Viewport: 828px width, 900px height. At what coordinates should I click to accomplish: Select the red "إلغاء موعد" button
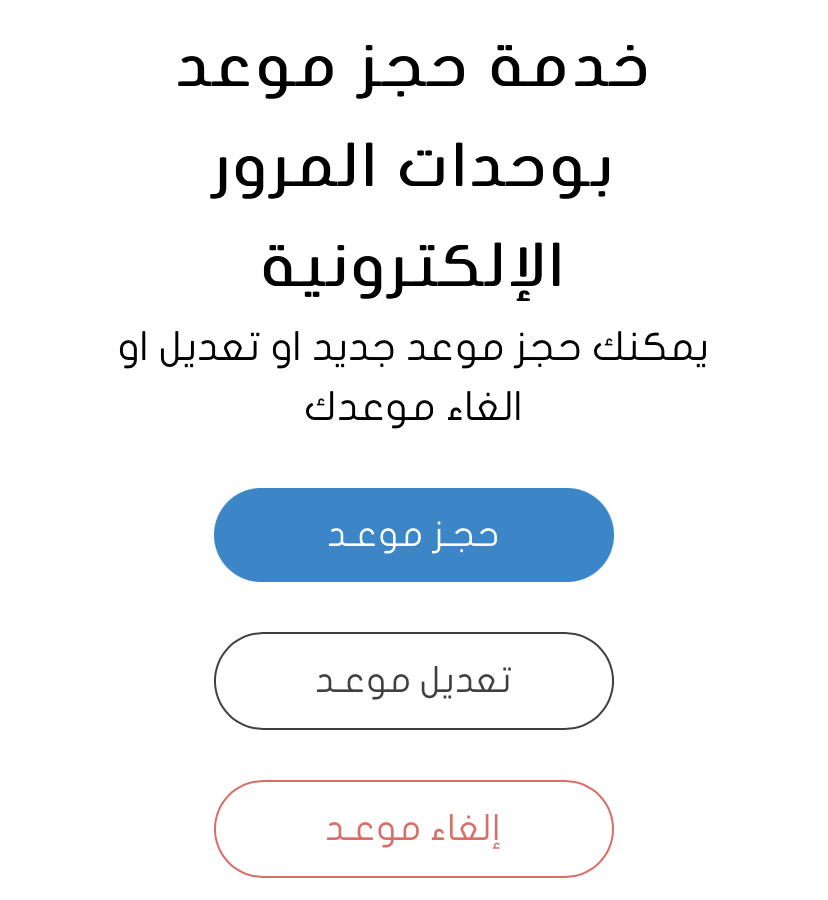click(x=413, y=829)
